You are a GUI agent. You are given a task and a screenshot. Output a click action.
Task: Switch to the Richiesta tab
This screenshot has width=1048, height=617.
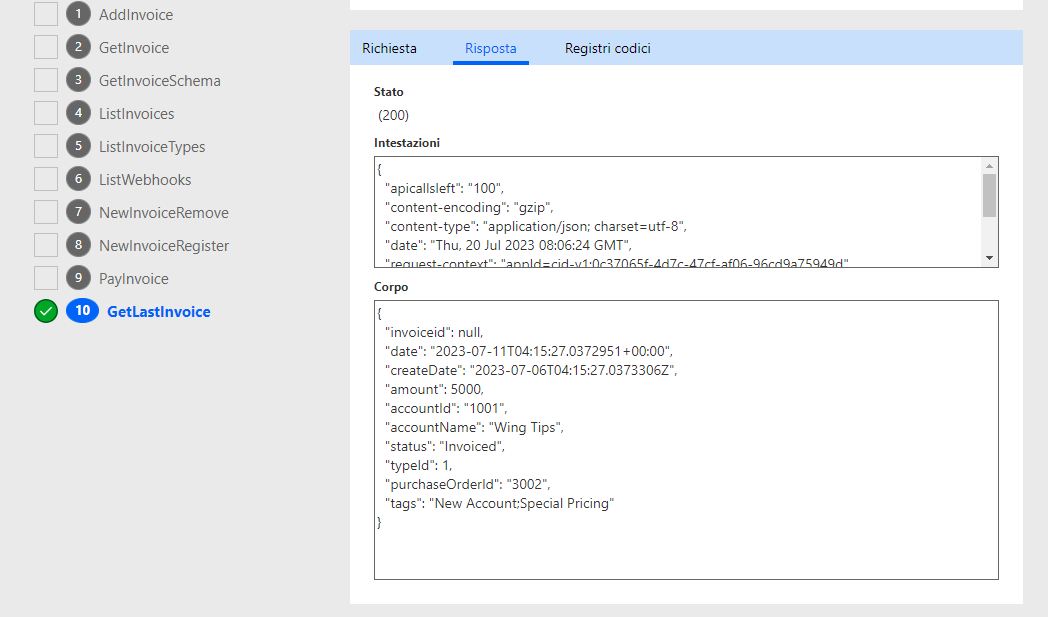click(389, 48)
